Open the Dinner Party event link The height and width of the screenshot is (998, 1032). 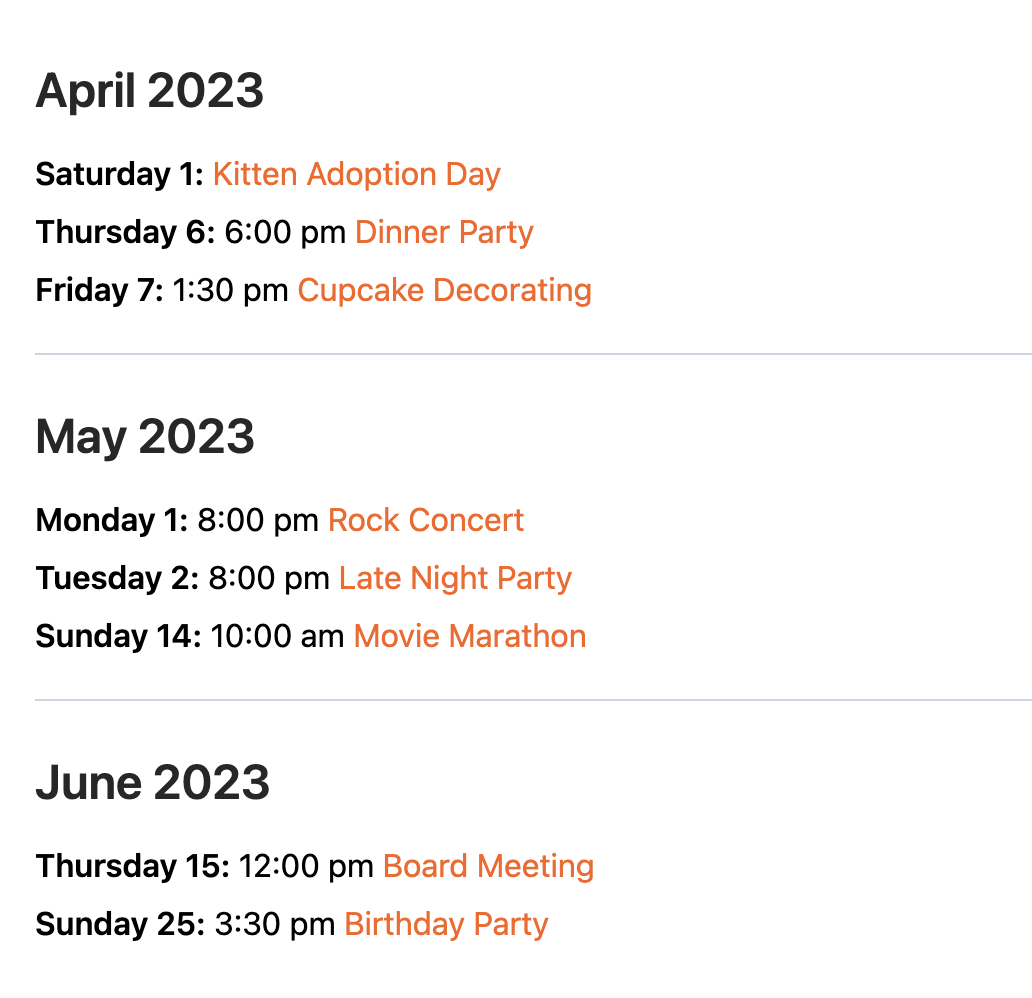(444, 233)
